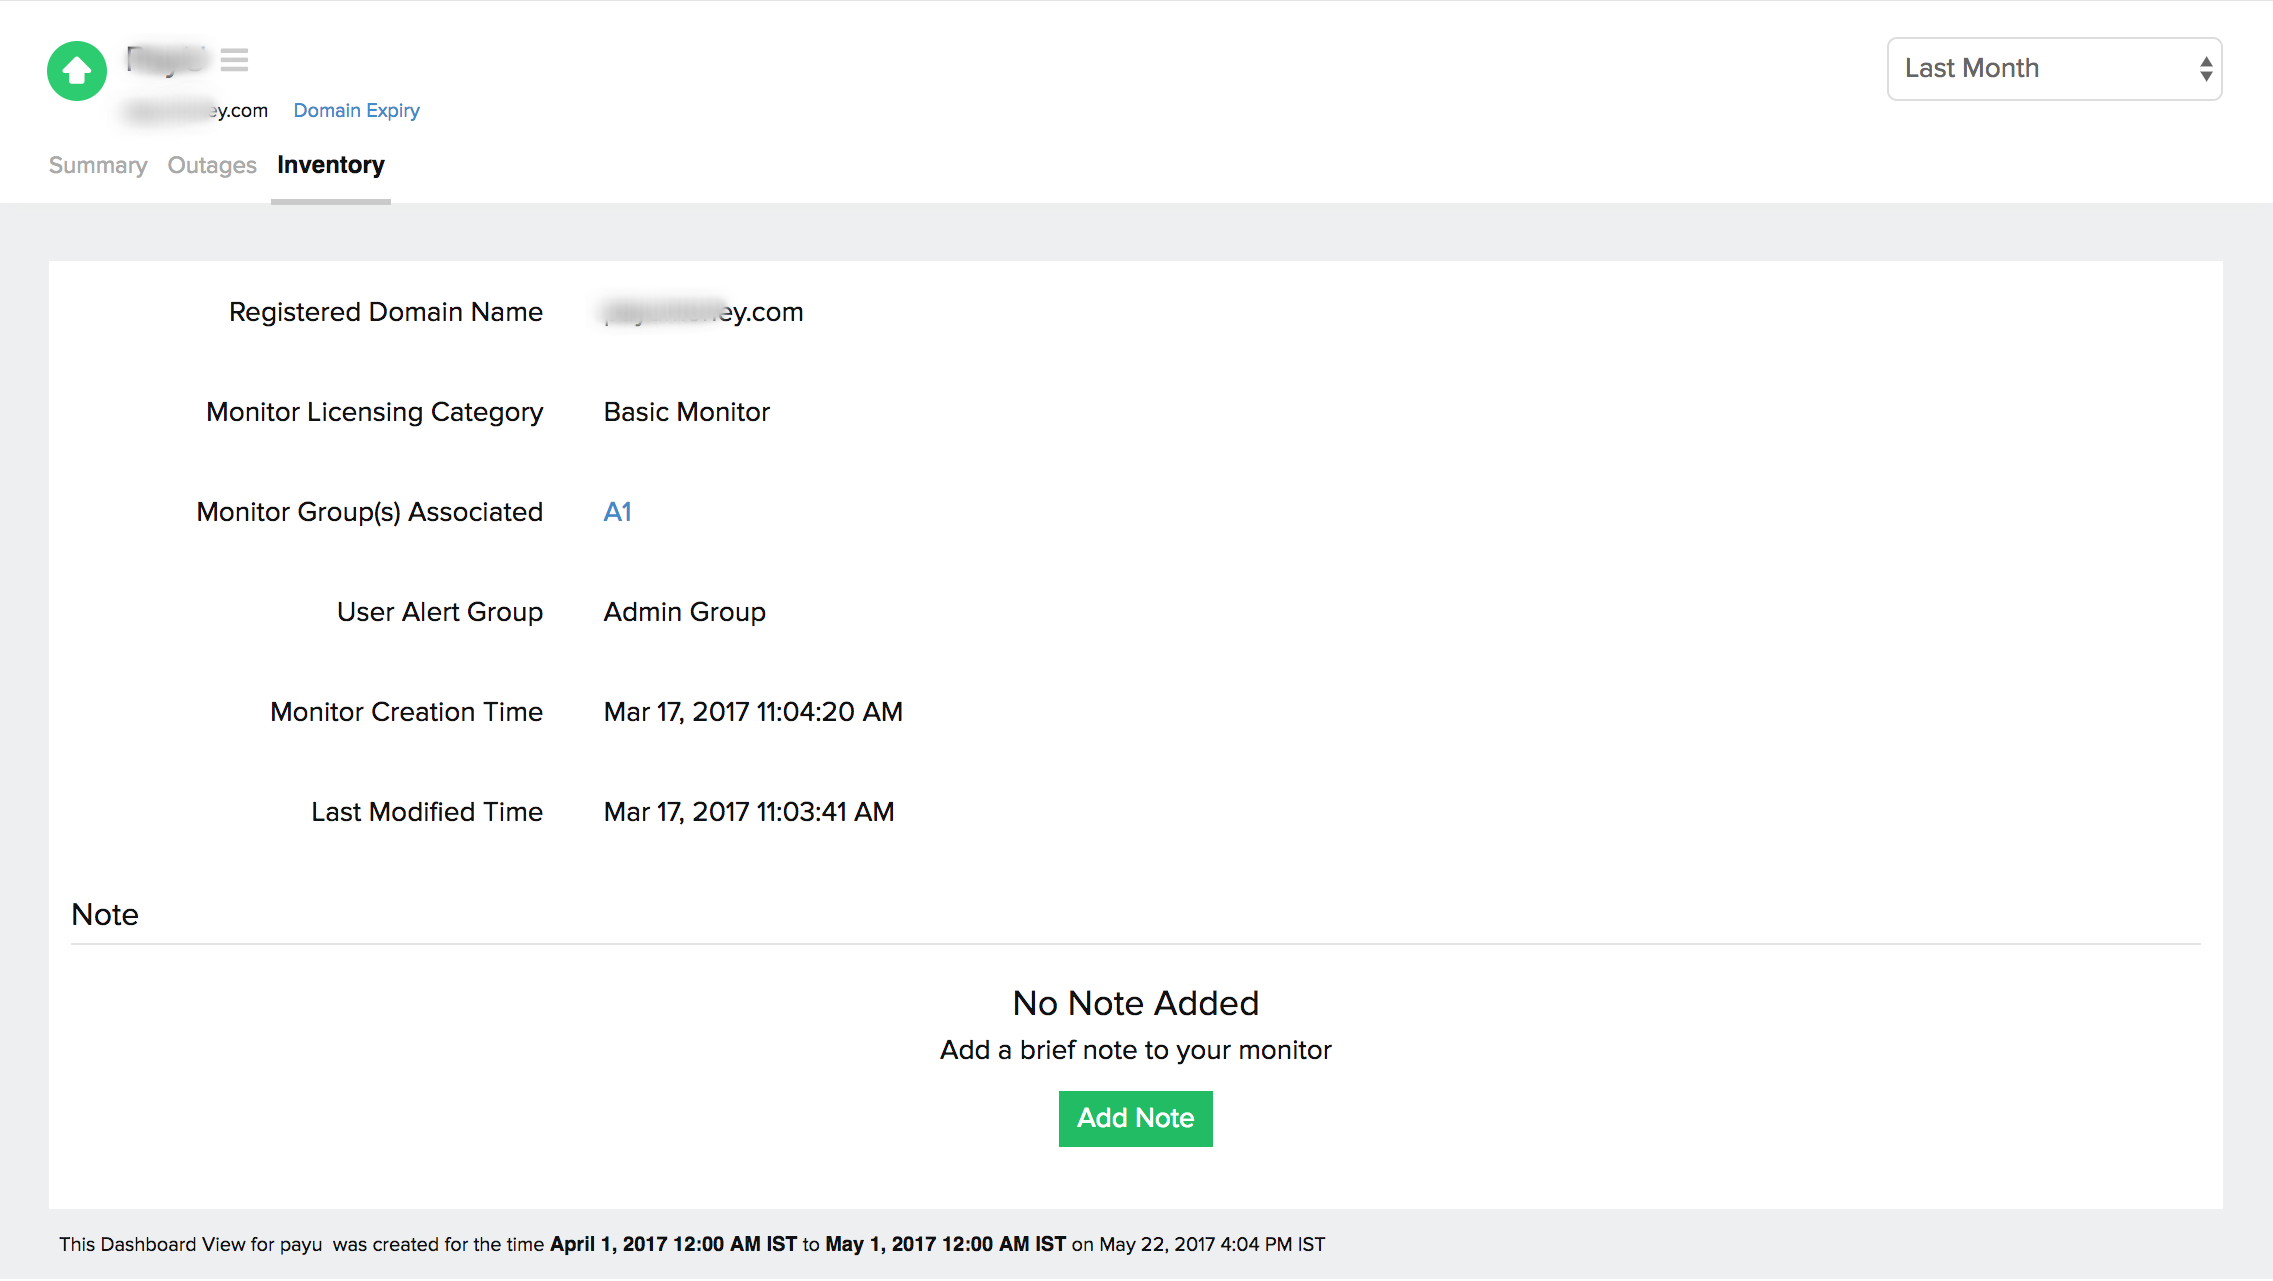Select the Inventory tab
Screen dimensions: 2273x1281
[x=330, y=165]
